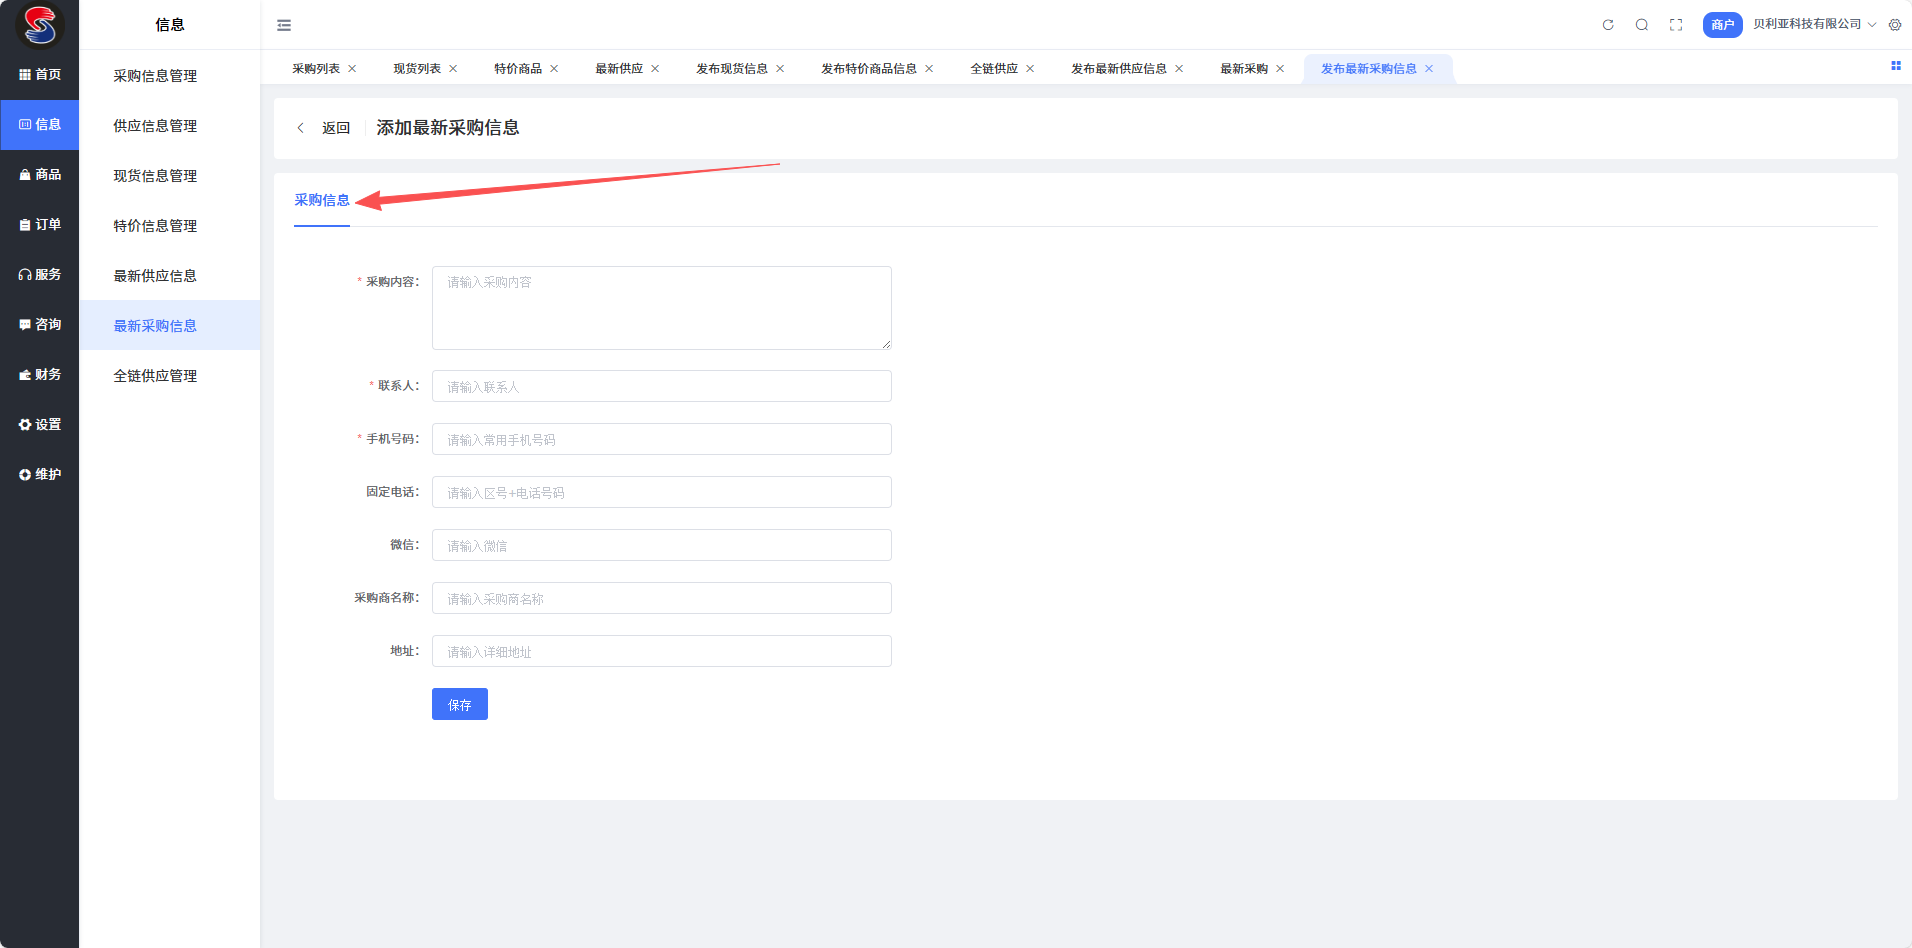The height and width of the screenshot is (948, 1912).
Task: Open the tab grid icon at right
Action: click(x=1895, y=66)
